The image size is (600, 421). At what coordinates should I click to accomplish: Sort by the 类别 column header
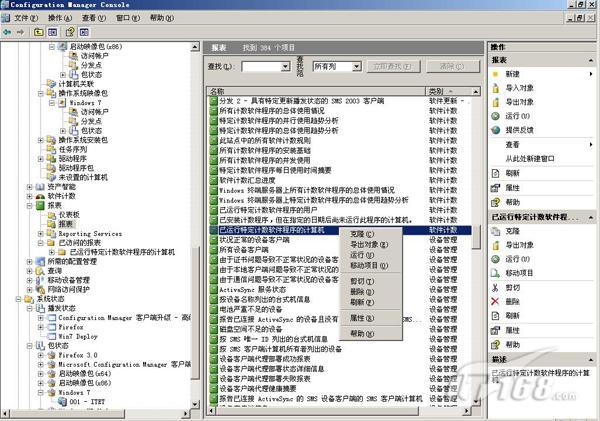coord(448,91)
